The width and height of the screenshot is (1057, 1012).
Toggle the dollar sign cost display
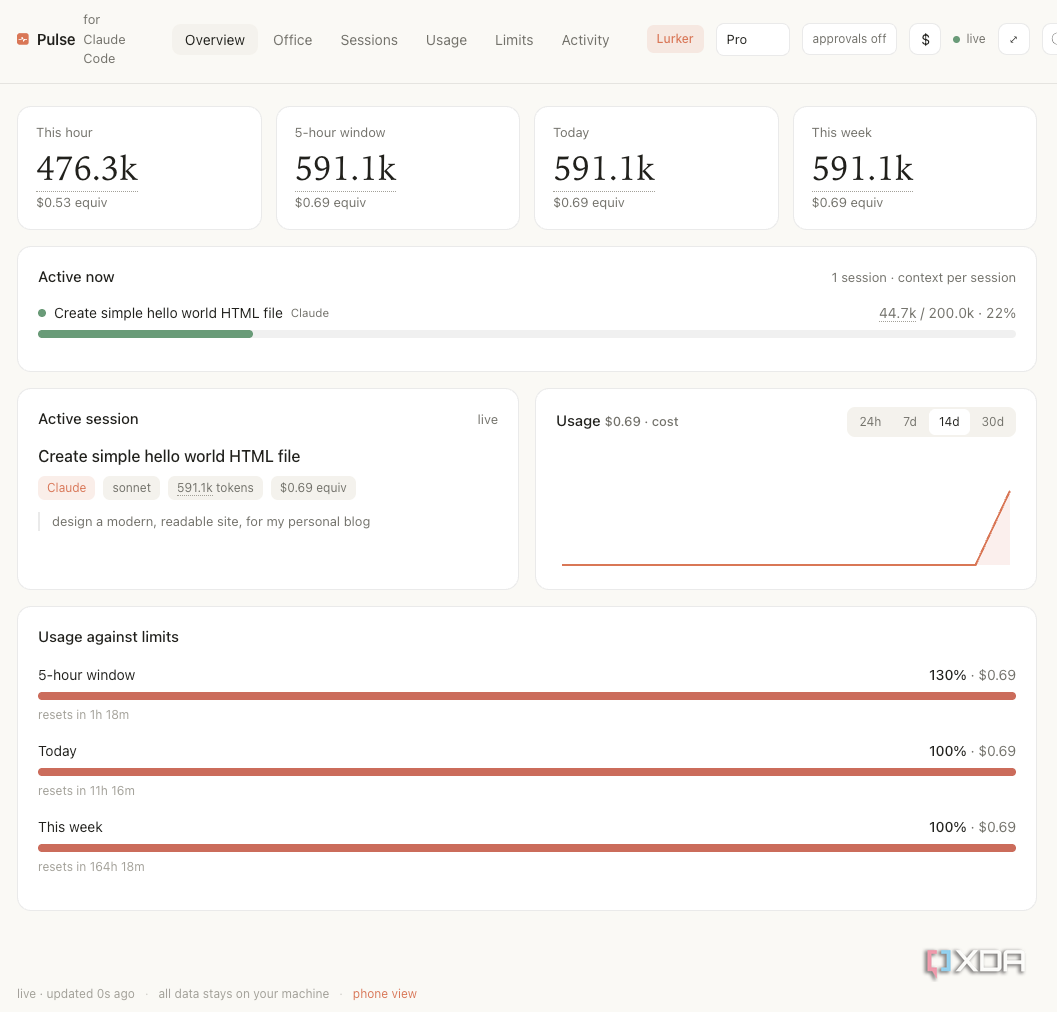925,39
